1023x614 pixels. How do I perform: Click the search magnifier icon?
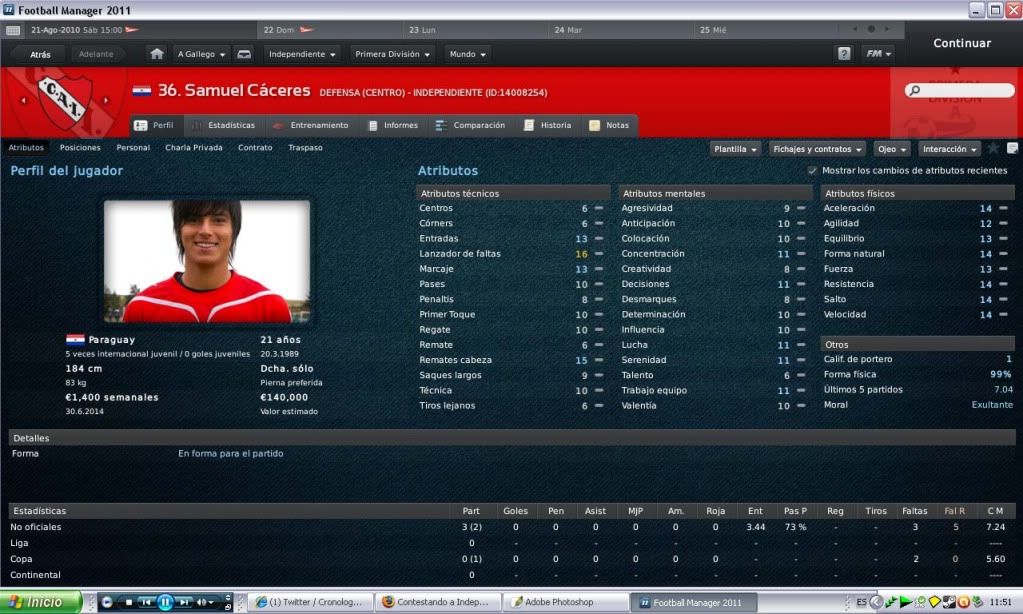(915, 90)
